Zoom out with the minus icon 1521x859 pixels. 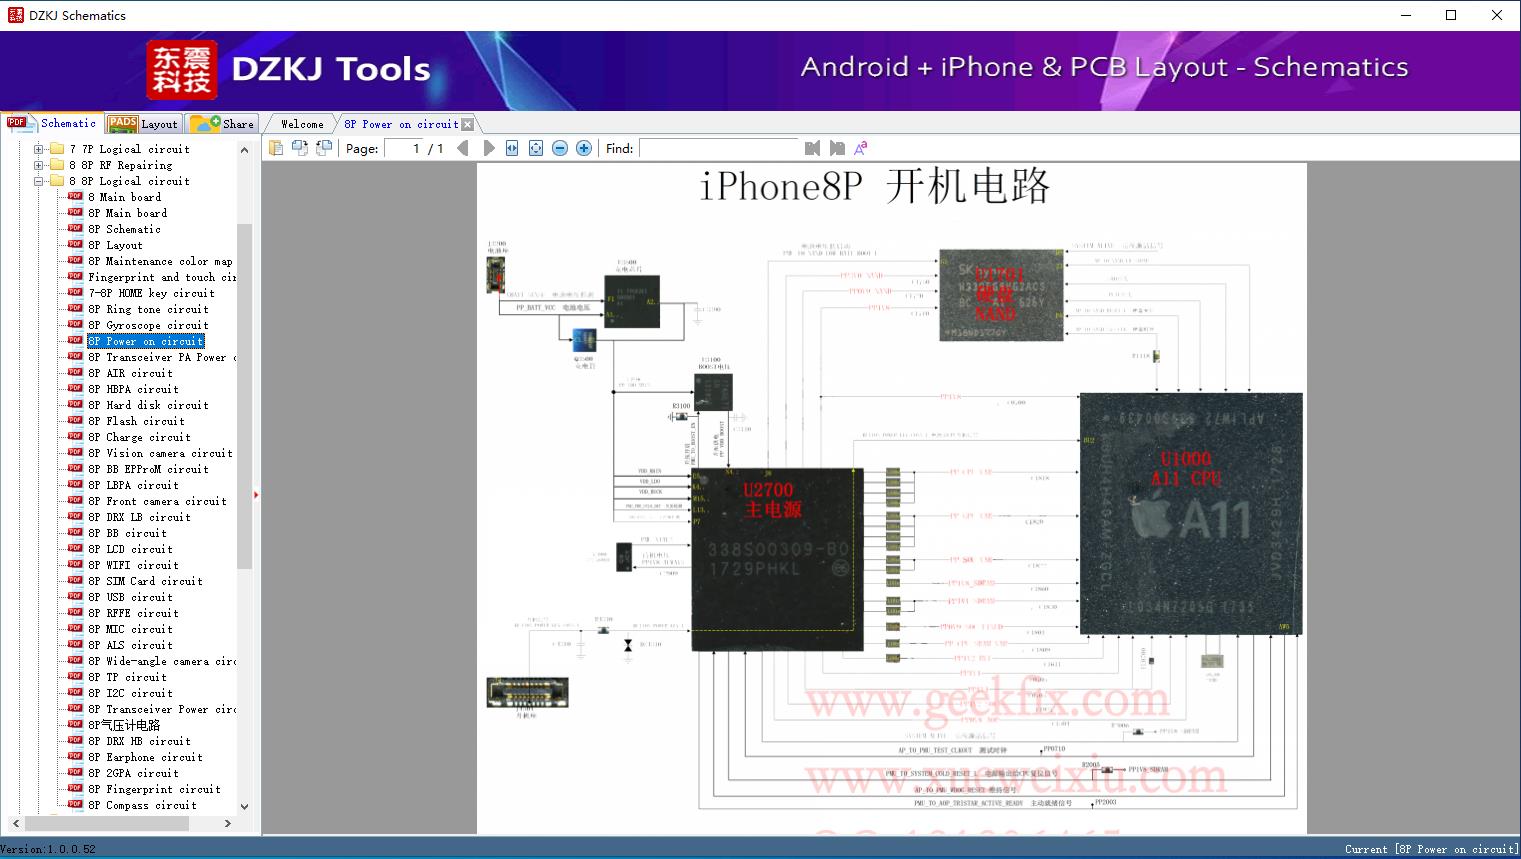[x=560, y=148]
